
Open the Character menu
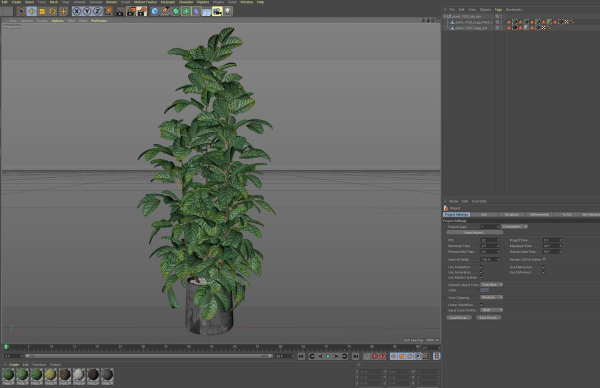point(186,2)
